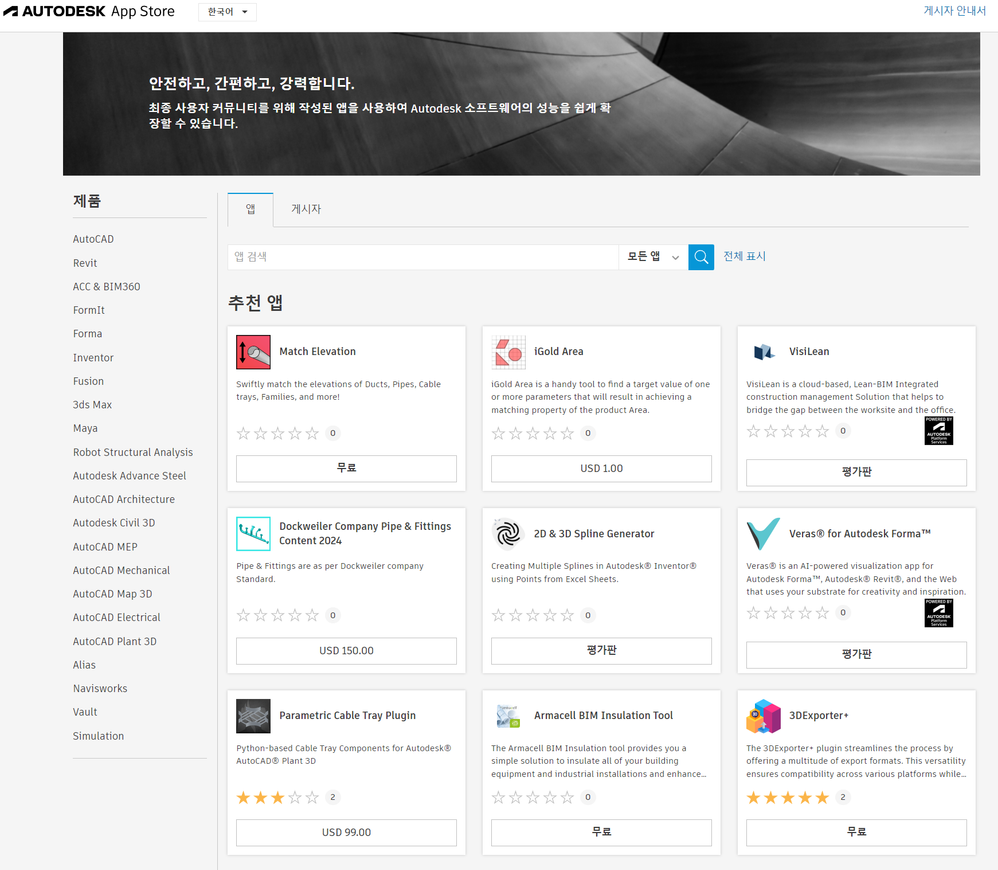Viewport: 998px width, 870px height.
Task: Select Alias in the product list
Action: tap(84, 665)
